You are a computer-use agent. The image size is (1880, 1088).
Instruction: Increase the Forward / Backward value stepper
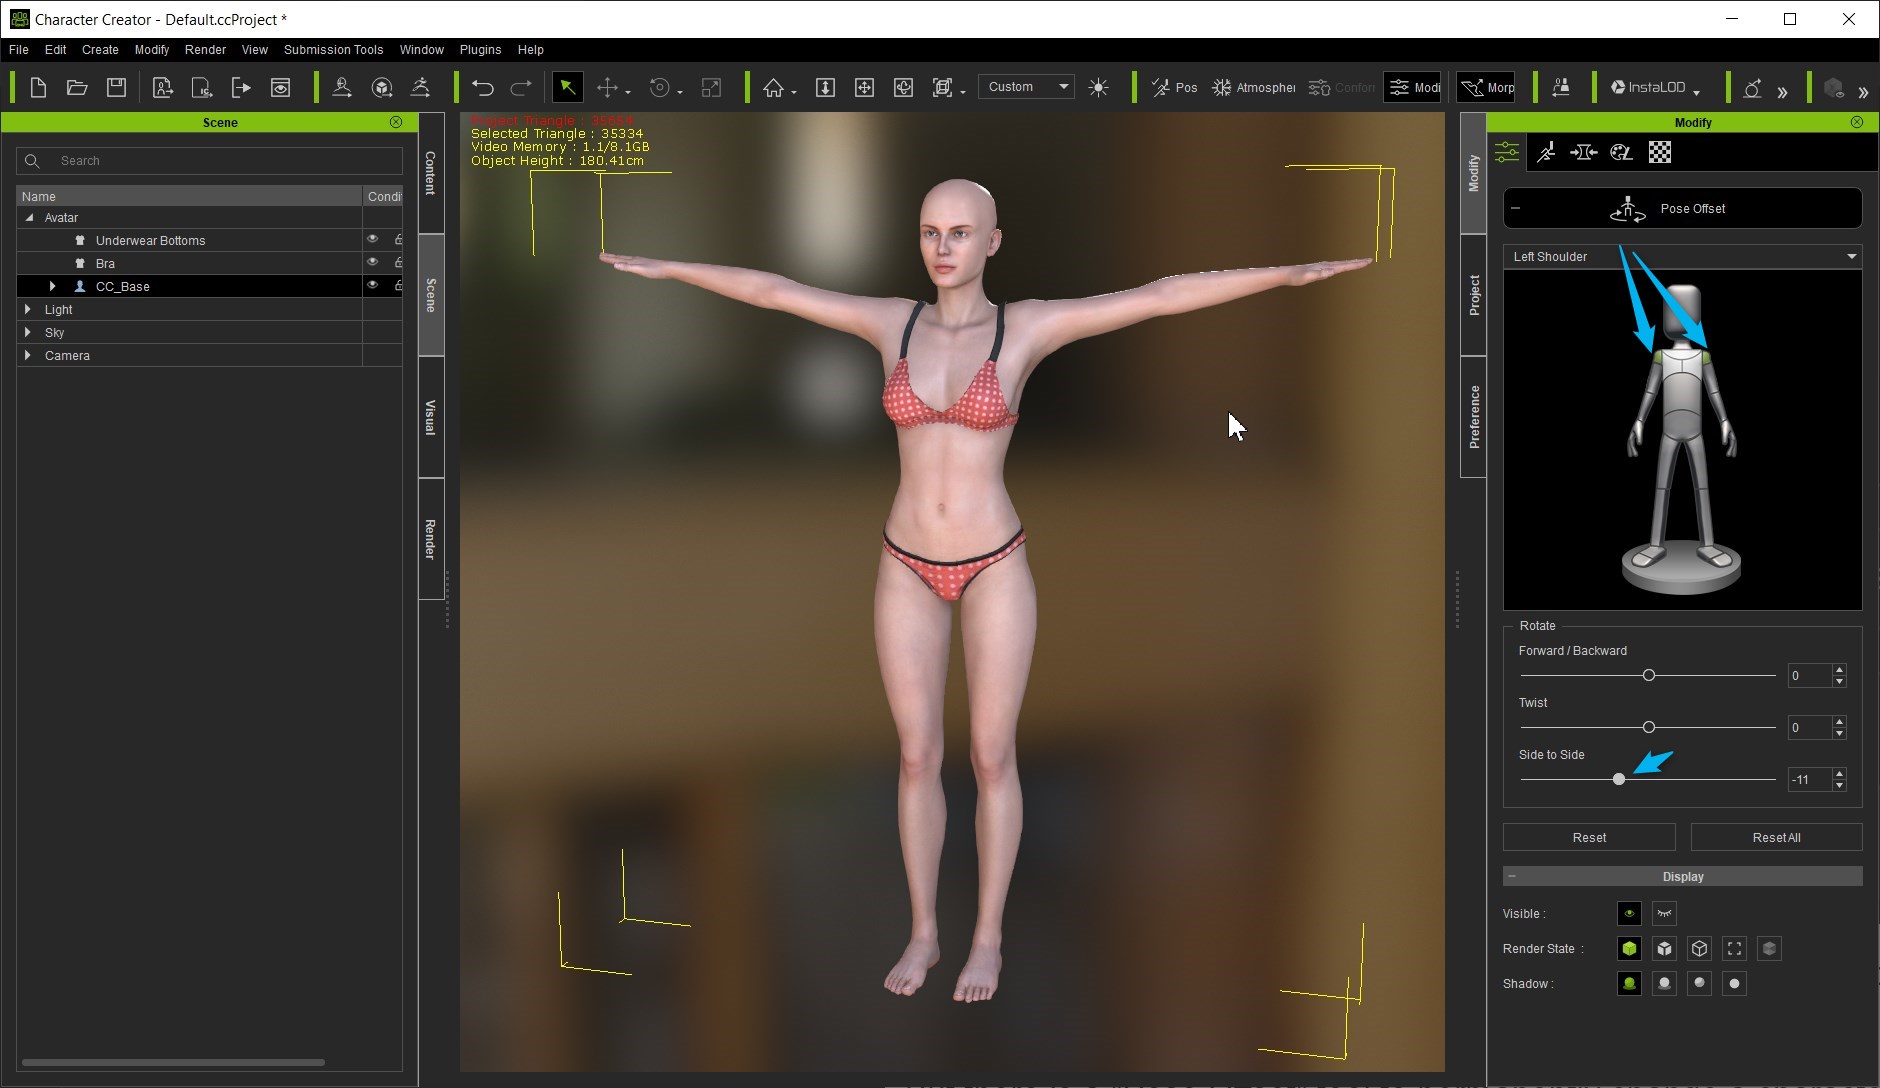1839,669
